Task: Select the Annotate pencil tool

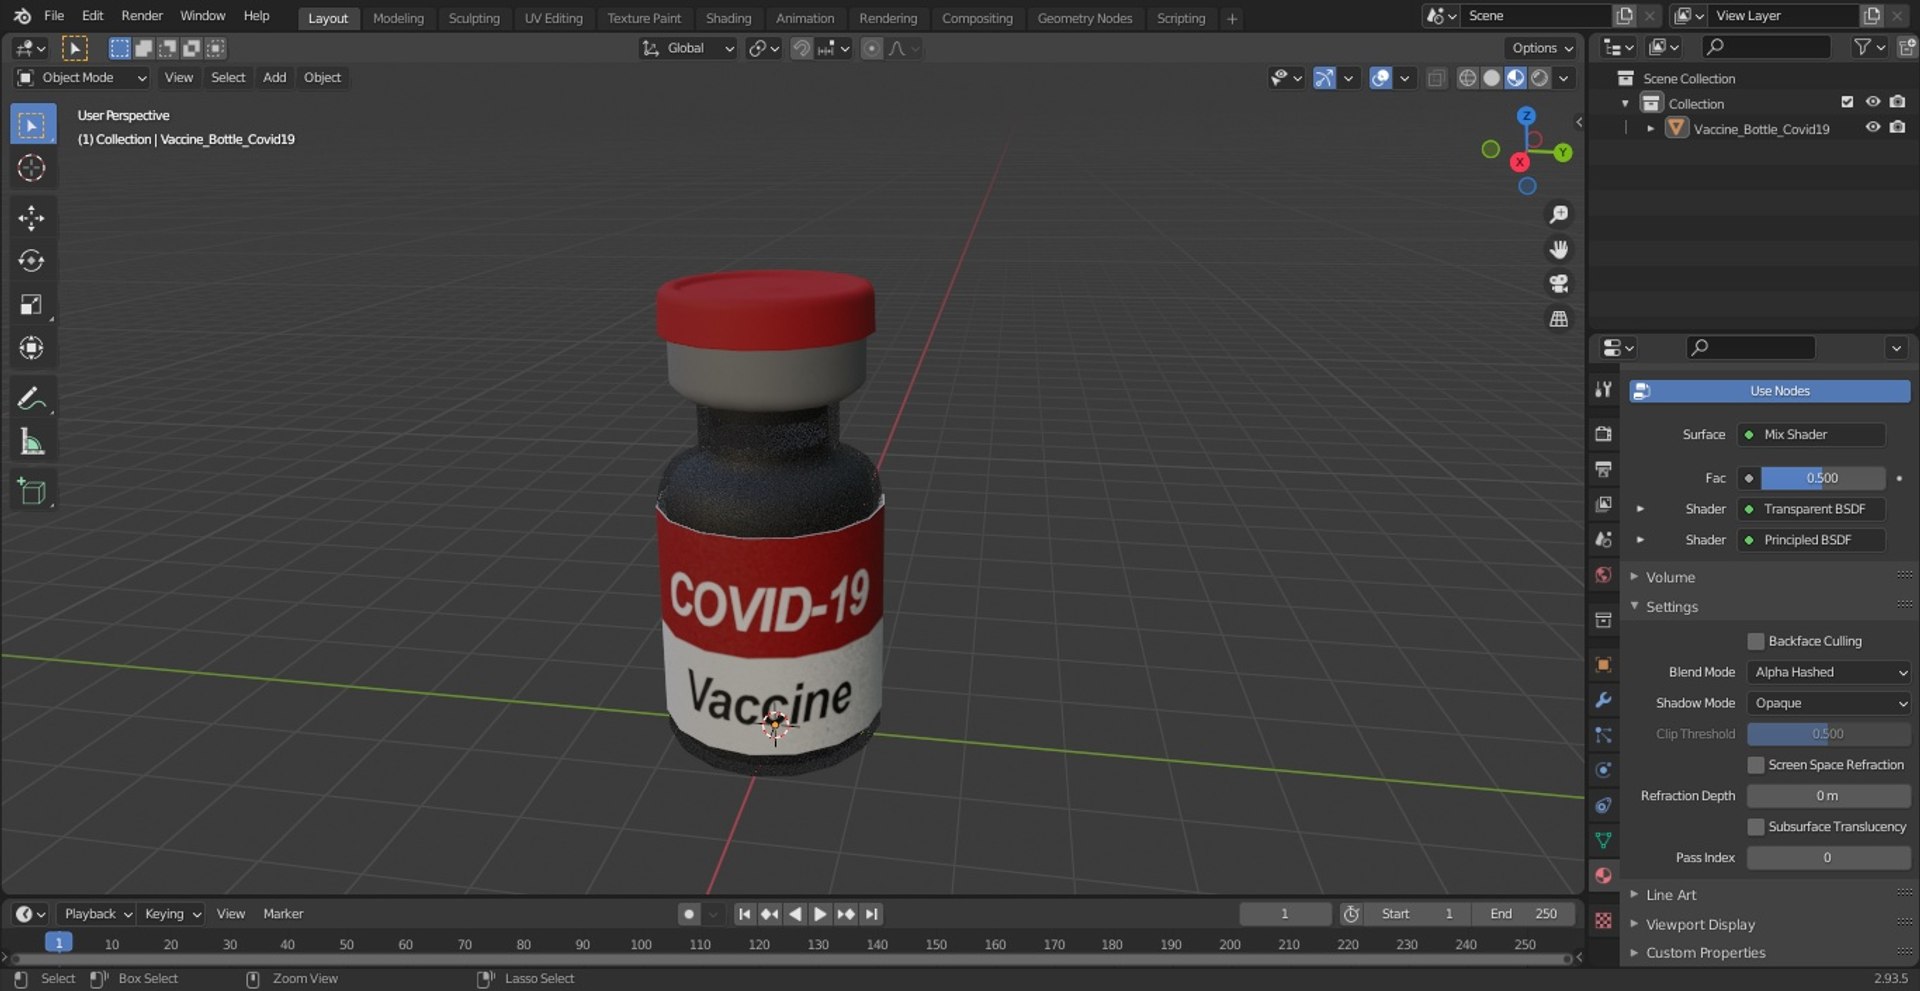Action: pyautogui.click(x=32, y=399)
